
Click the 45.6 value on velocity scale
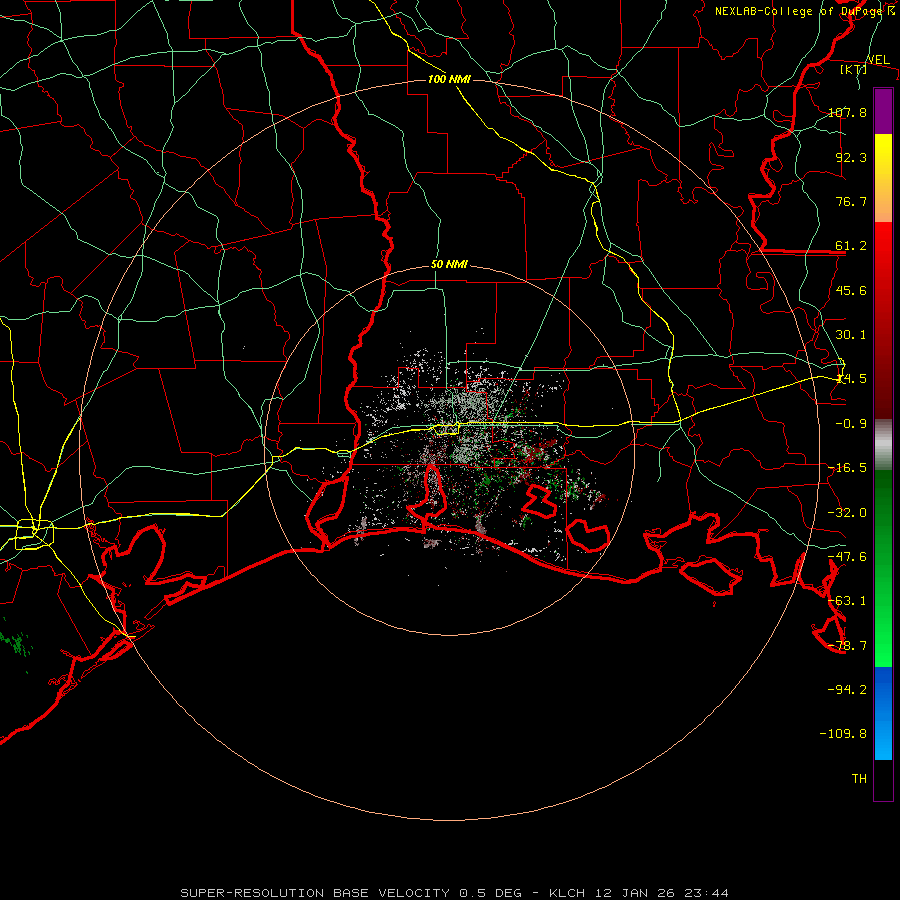[851, 290]
